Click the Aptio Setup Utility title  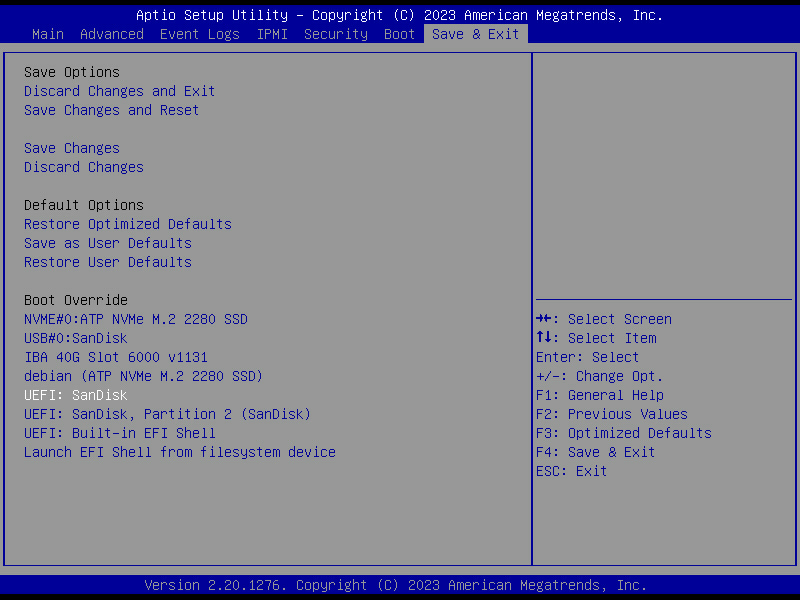tap(399, 15)
